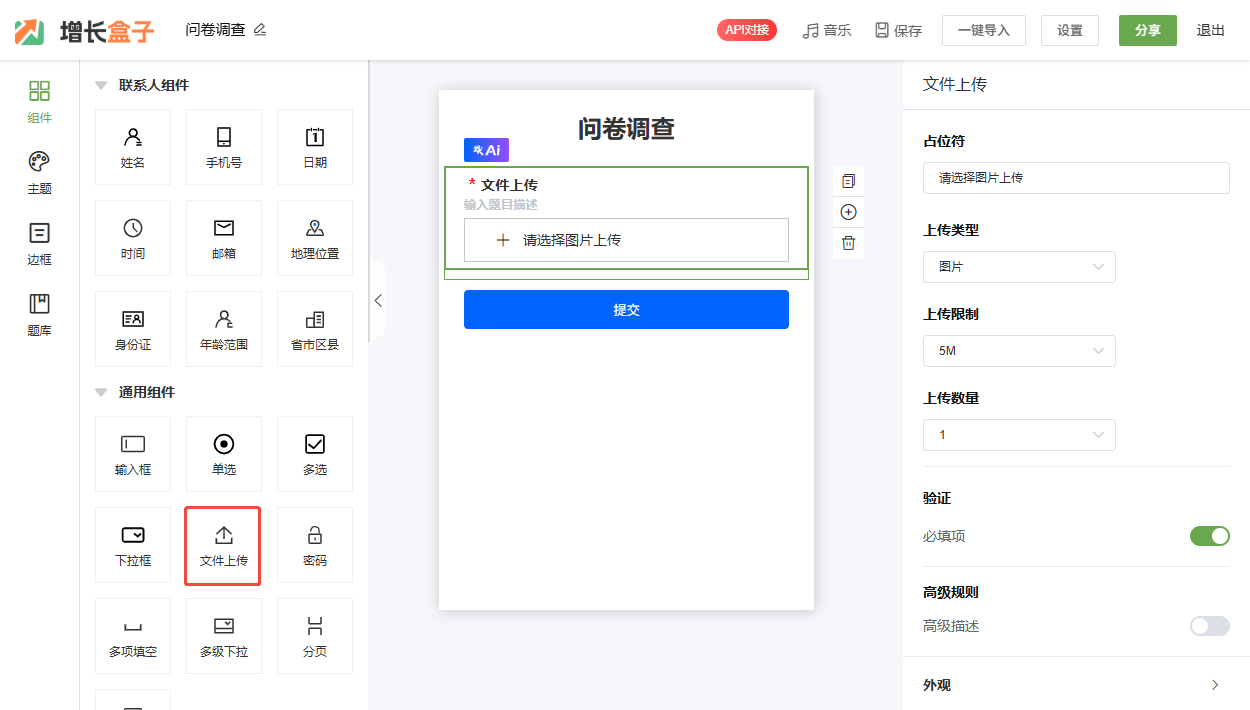The width and height of the screenshot is (1250, 710).
Task: Open 设置 settings button
Action: (x=1070, y=30)
